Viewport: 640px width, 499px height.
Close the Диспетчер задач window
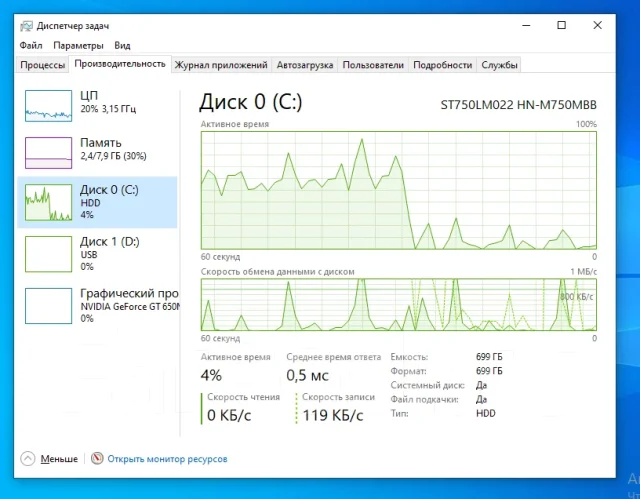click(598, 25)
